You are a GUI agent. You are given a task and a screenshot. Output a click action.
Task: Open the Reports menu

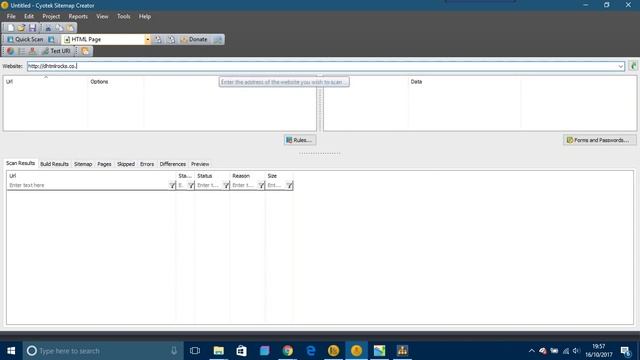[78, 16]
